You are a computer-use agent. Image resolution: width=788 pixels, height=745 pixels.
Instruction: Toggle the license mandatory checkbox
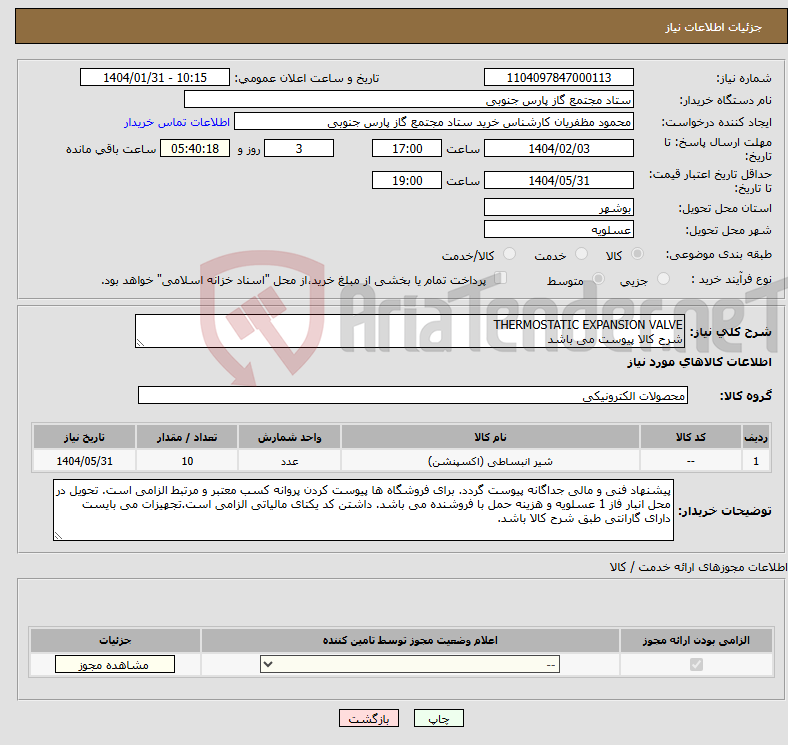point(696,665)
